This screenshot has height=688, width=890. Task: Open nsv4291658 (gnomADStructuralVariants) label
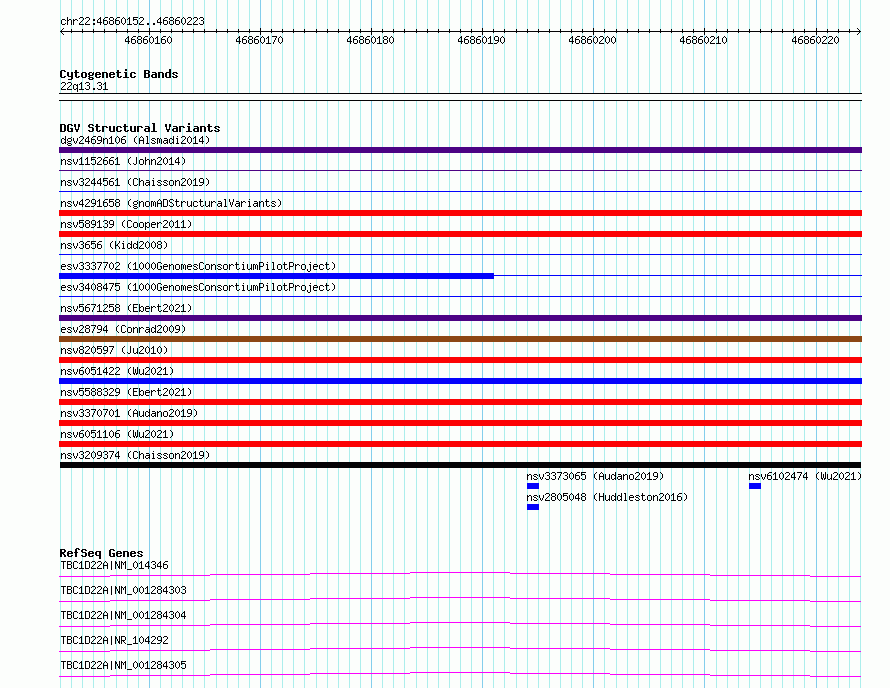[171, 203]
